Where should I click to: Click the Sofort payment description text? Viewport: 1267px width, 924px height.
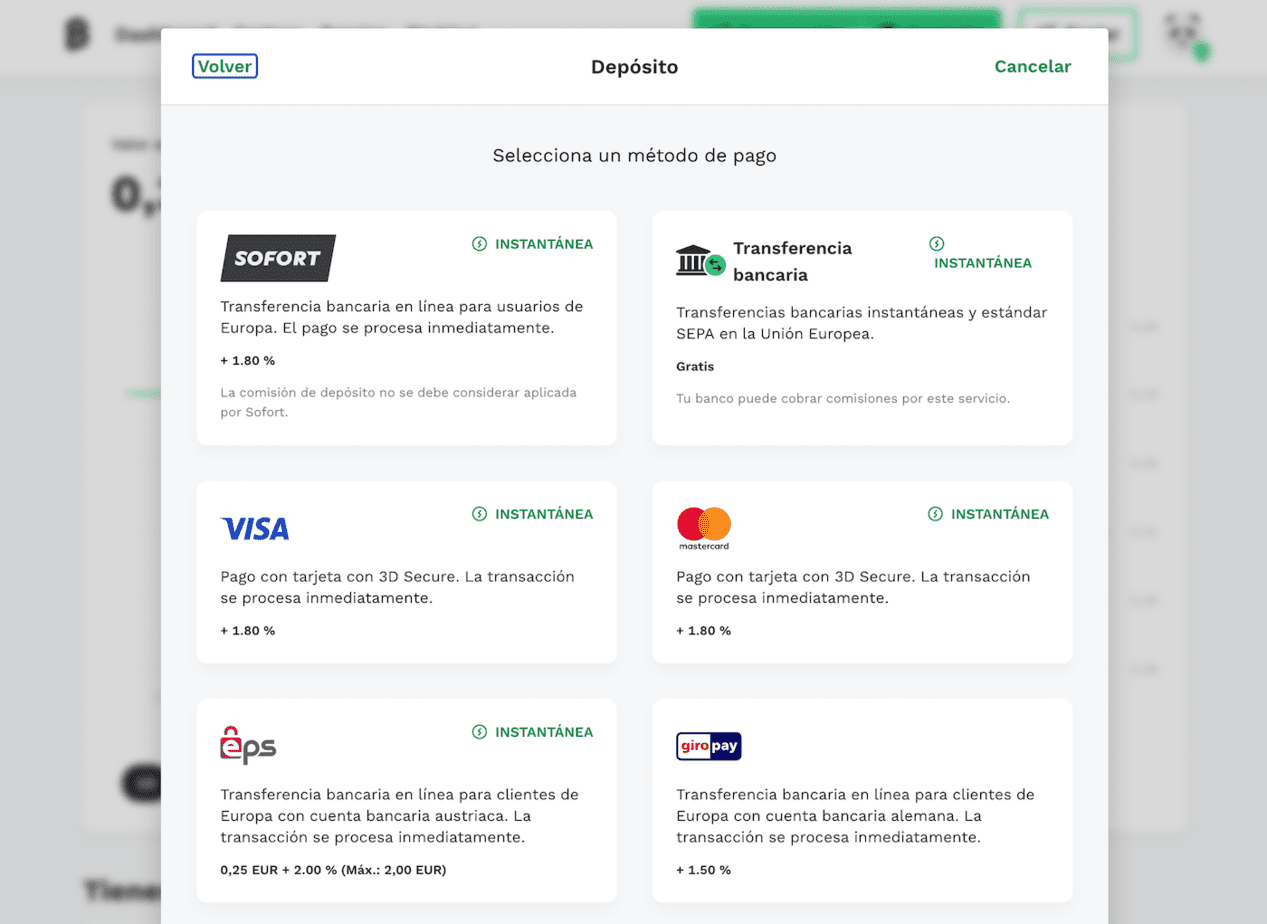click(402, 317)
